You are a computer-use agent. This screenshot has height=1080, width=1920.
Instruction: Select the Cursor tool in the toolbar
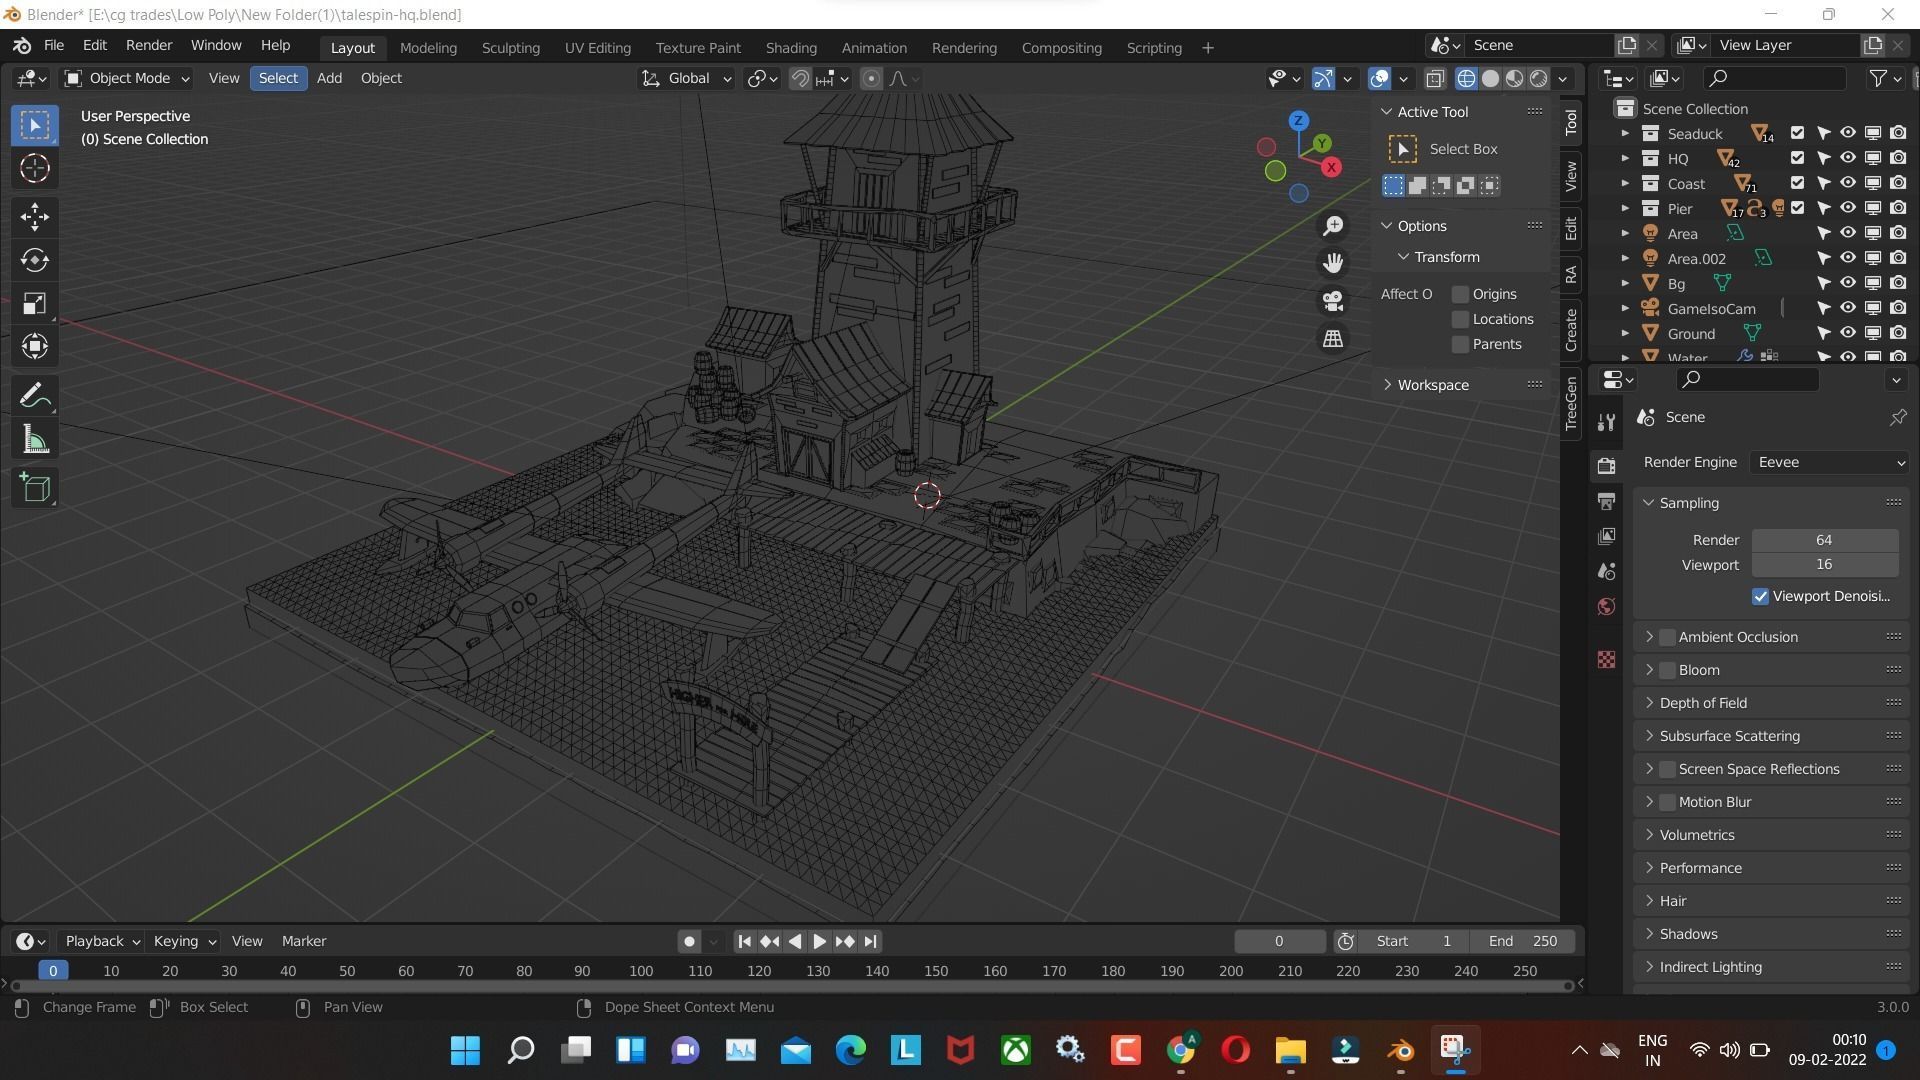coord(35,169)
